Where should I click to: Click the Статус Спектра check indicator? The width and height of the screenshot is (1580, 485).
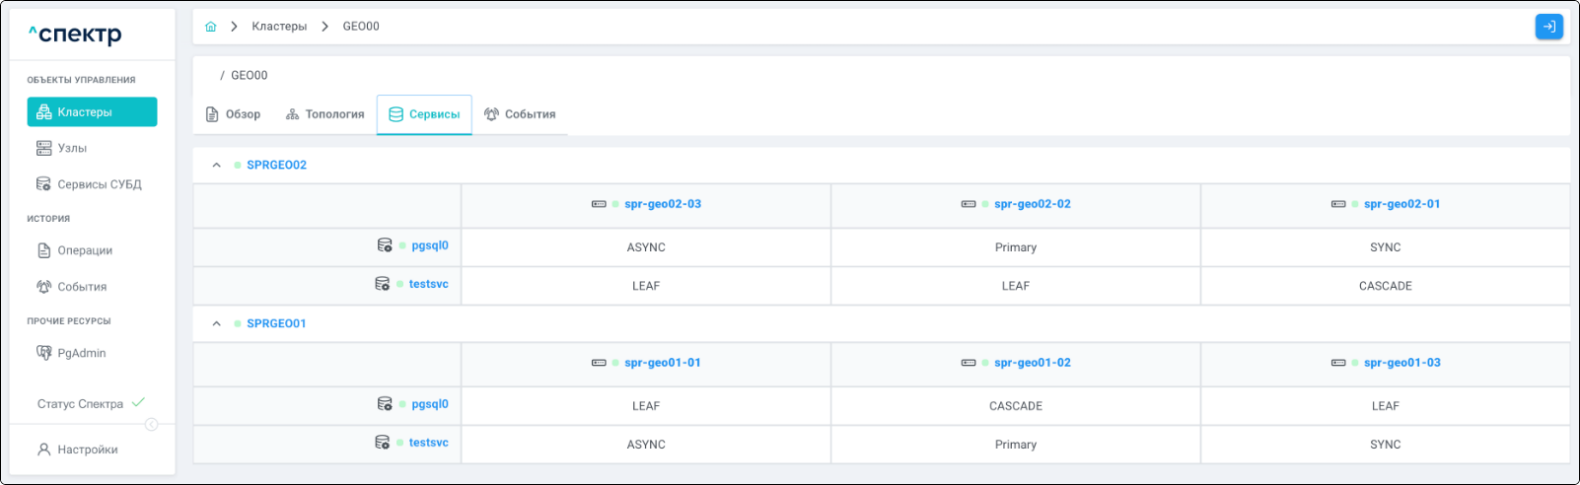point(138,403)
